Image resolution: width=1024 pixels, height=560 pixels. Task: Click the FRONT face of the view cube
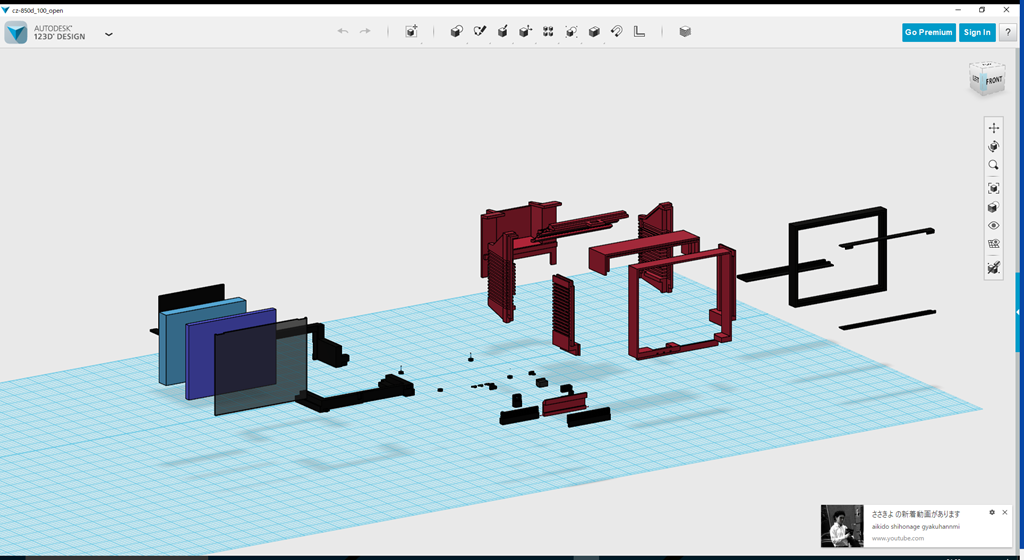(x=992, y=80)
